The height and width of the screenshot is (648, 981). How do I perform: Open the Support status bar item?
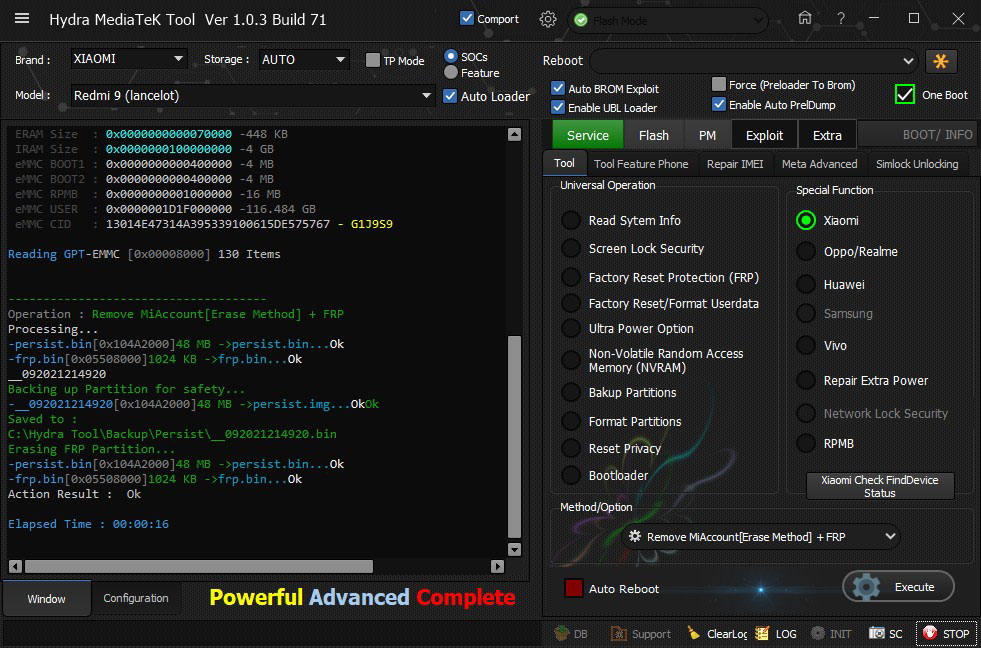coord(641,633)
